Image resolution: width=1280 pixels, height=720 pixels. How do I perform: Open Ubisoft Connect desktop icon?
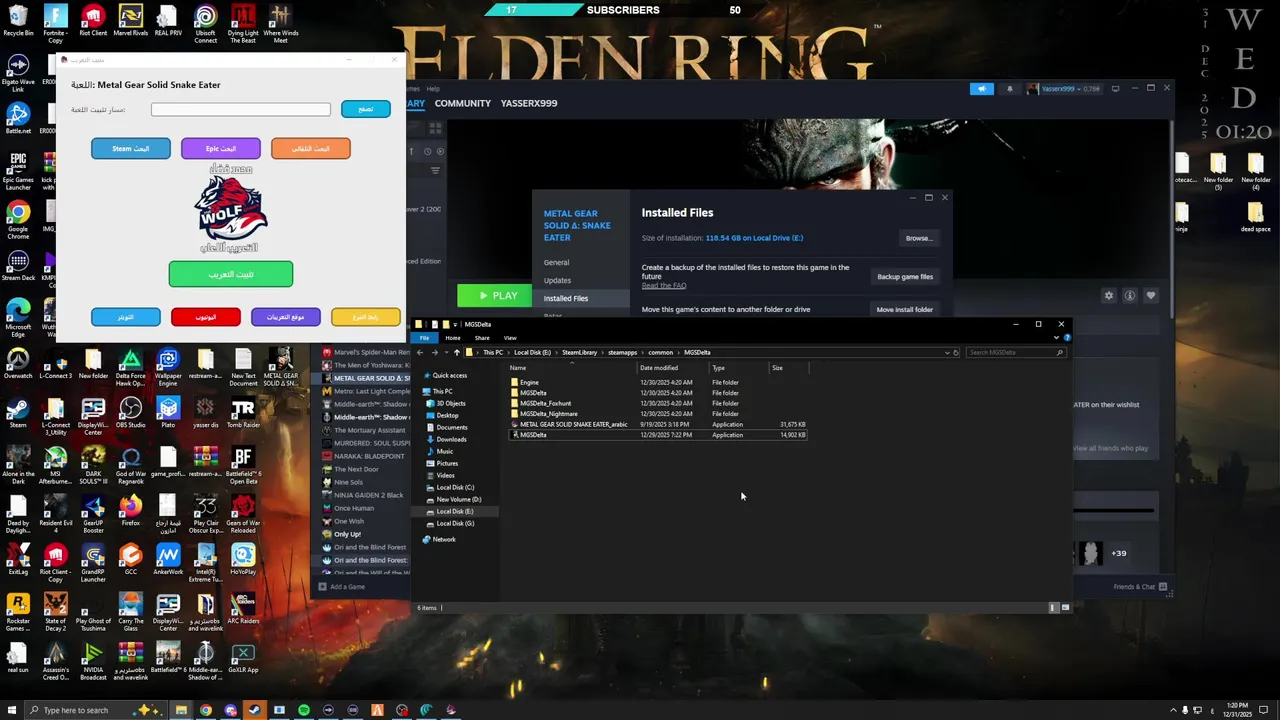[205, 22]
